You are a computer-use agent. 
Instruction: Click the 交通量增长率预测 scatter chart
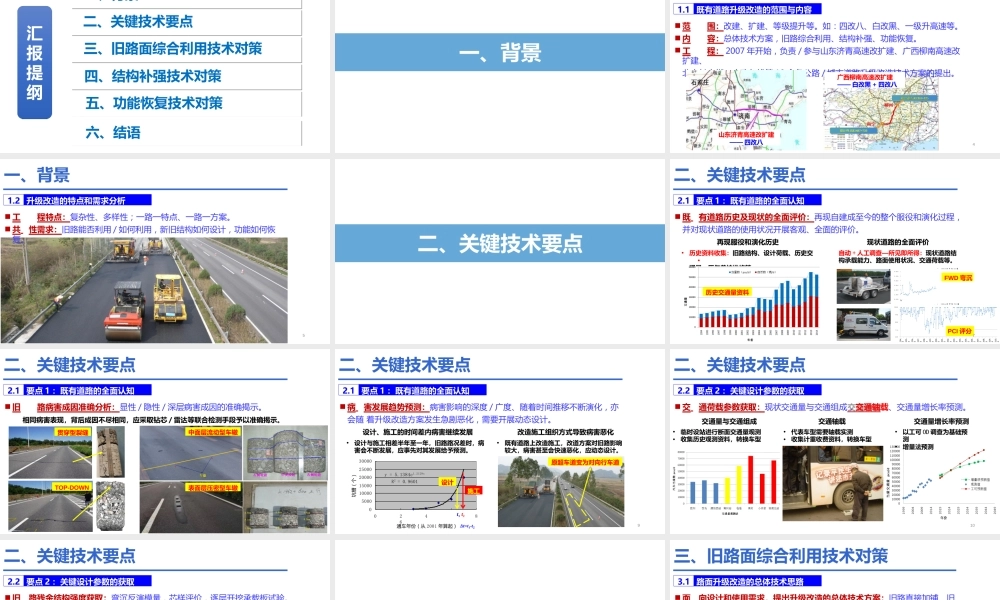(x=941, y=481)
